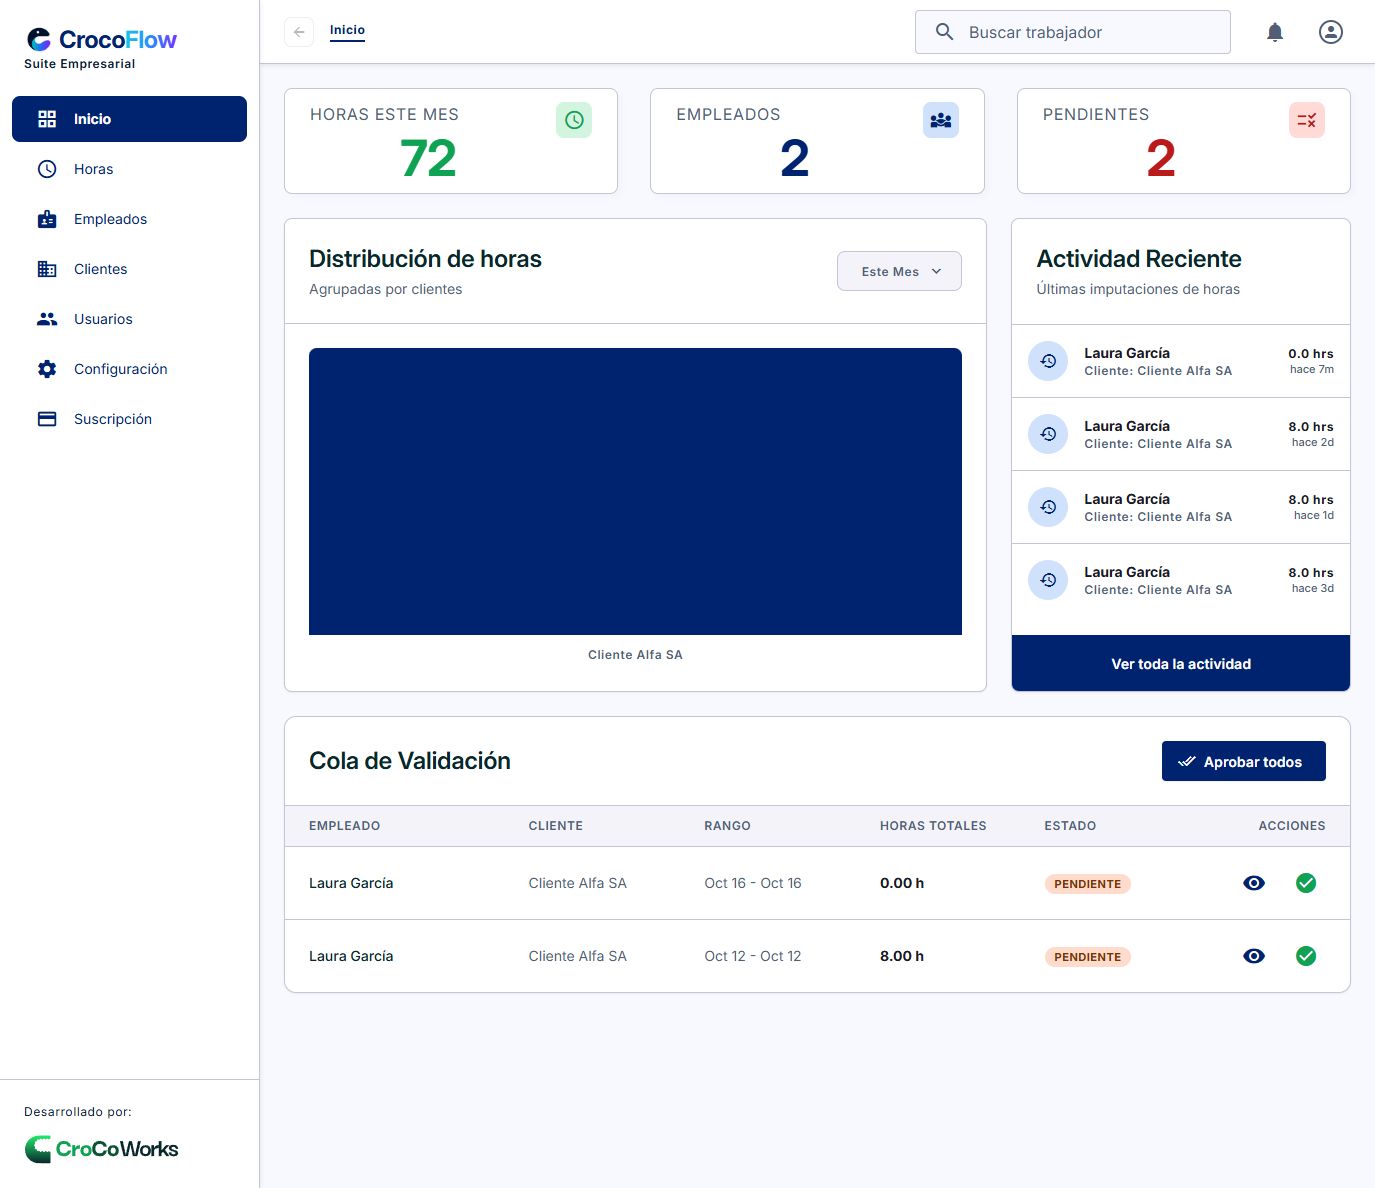Approve the Oct 12 pending entry

1306,956
